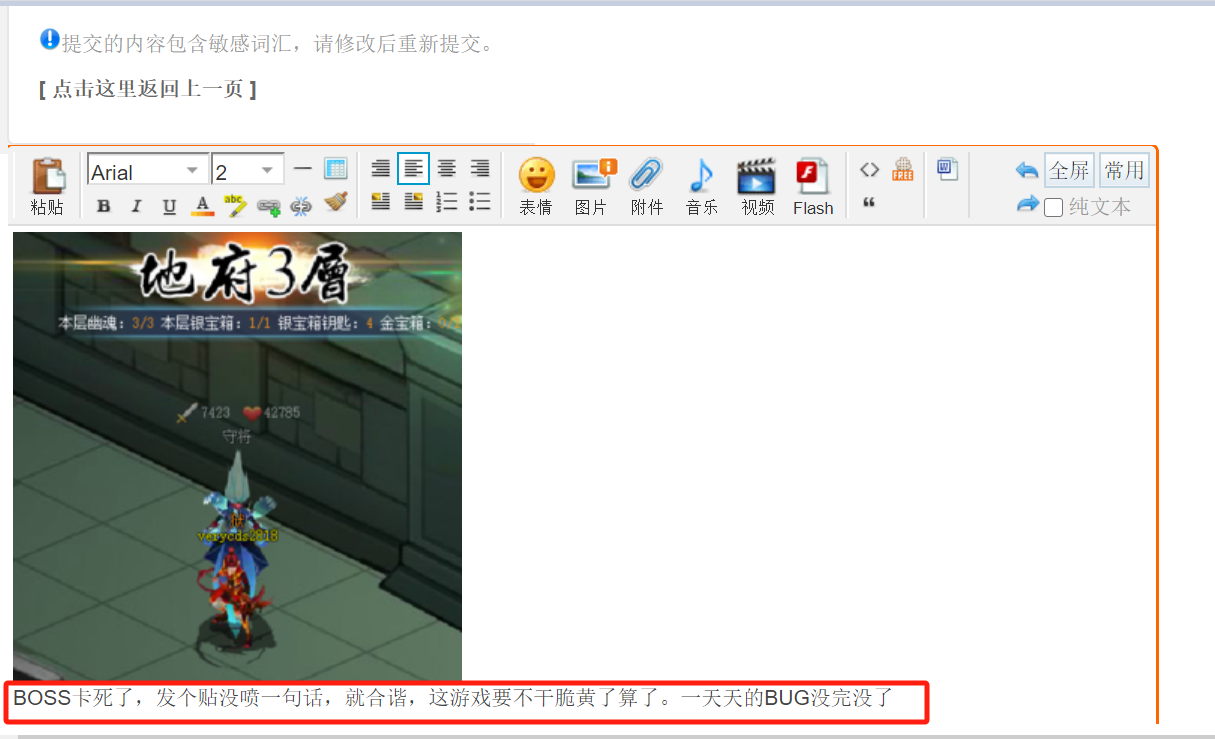
Task: Clean formatting with the broom icon
Action: [336, 201]
